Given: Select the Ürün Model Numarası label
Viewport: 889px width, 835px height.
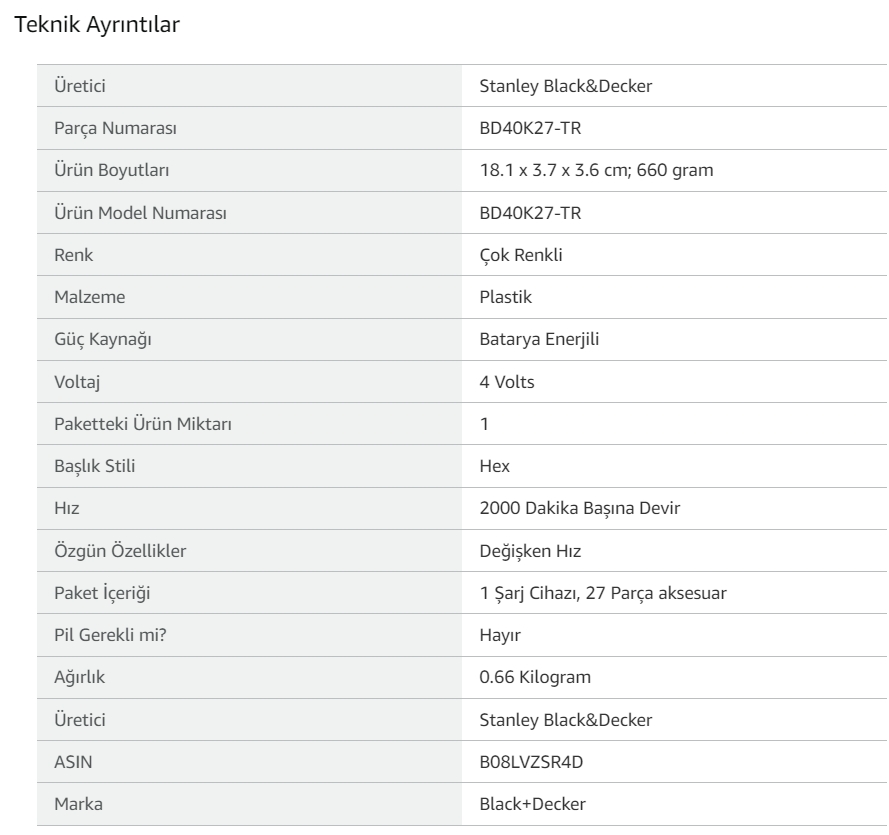Looking at the screenshot, I should tap(140, 213).
